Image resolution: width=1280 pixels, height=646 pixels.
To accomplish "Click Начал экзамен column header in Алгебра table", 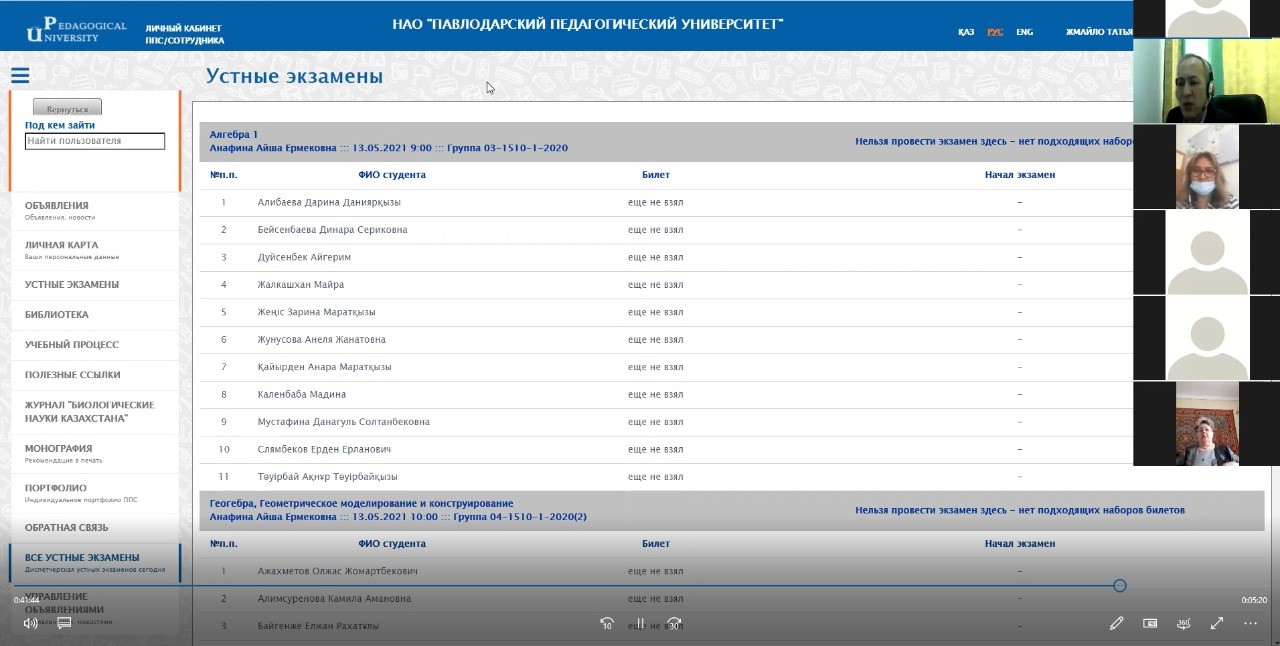I will 1020,175.
